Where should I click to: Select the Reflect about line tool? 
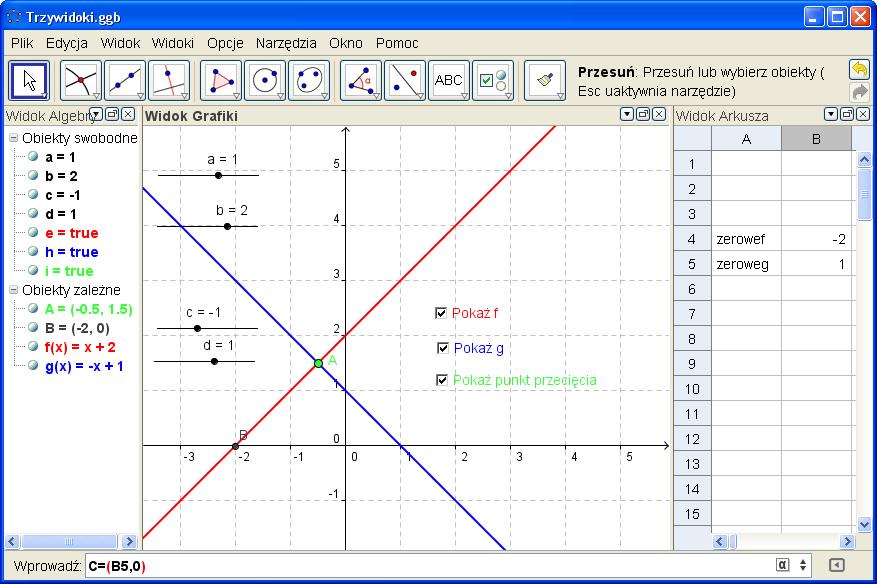click(x=405, y=81)
